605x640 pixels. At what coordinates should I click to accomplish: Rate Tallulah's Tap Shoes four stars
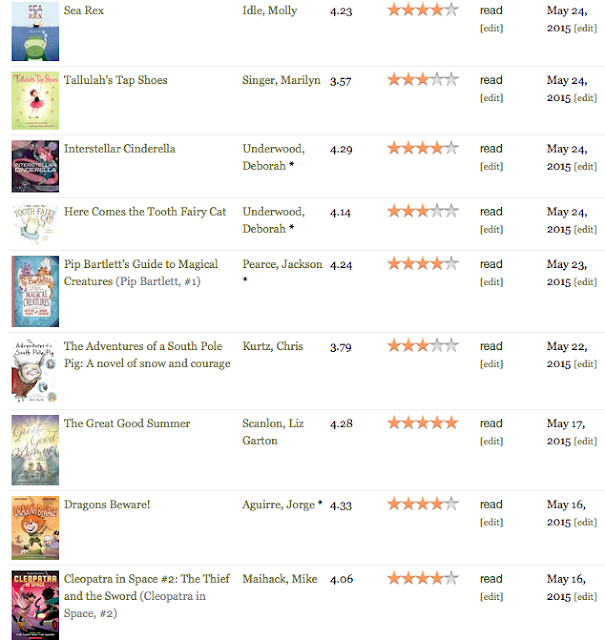[x=437, y=79]
